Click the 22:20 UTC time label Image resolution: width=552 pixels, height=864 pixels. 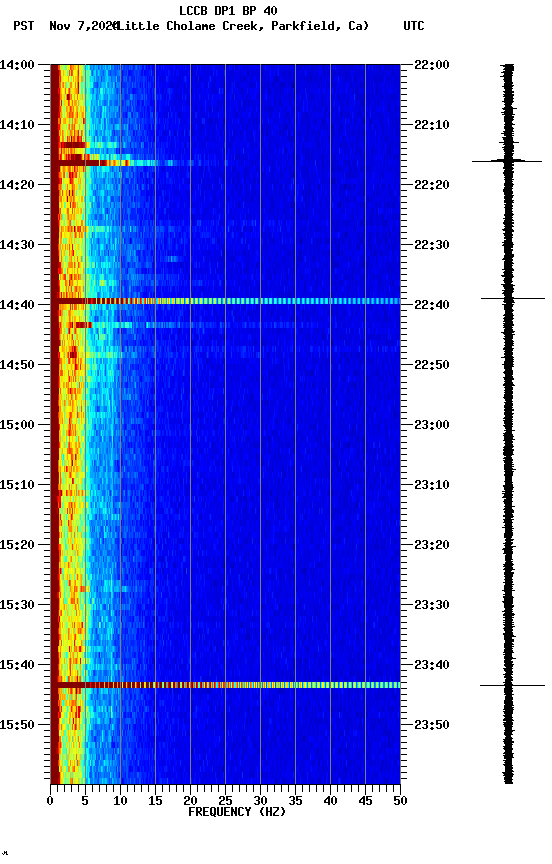pyautogui.click(x=432, y=185)
